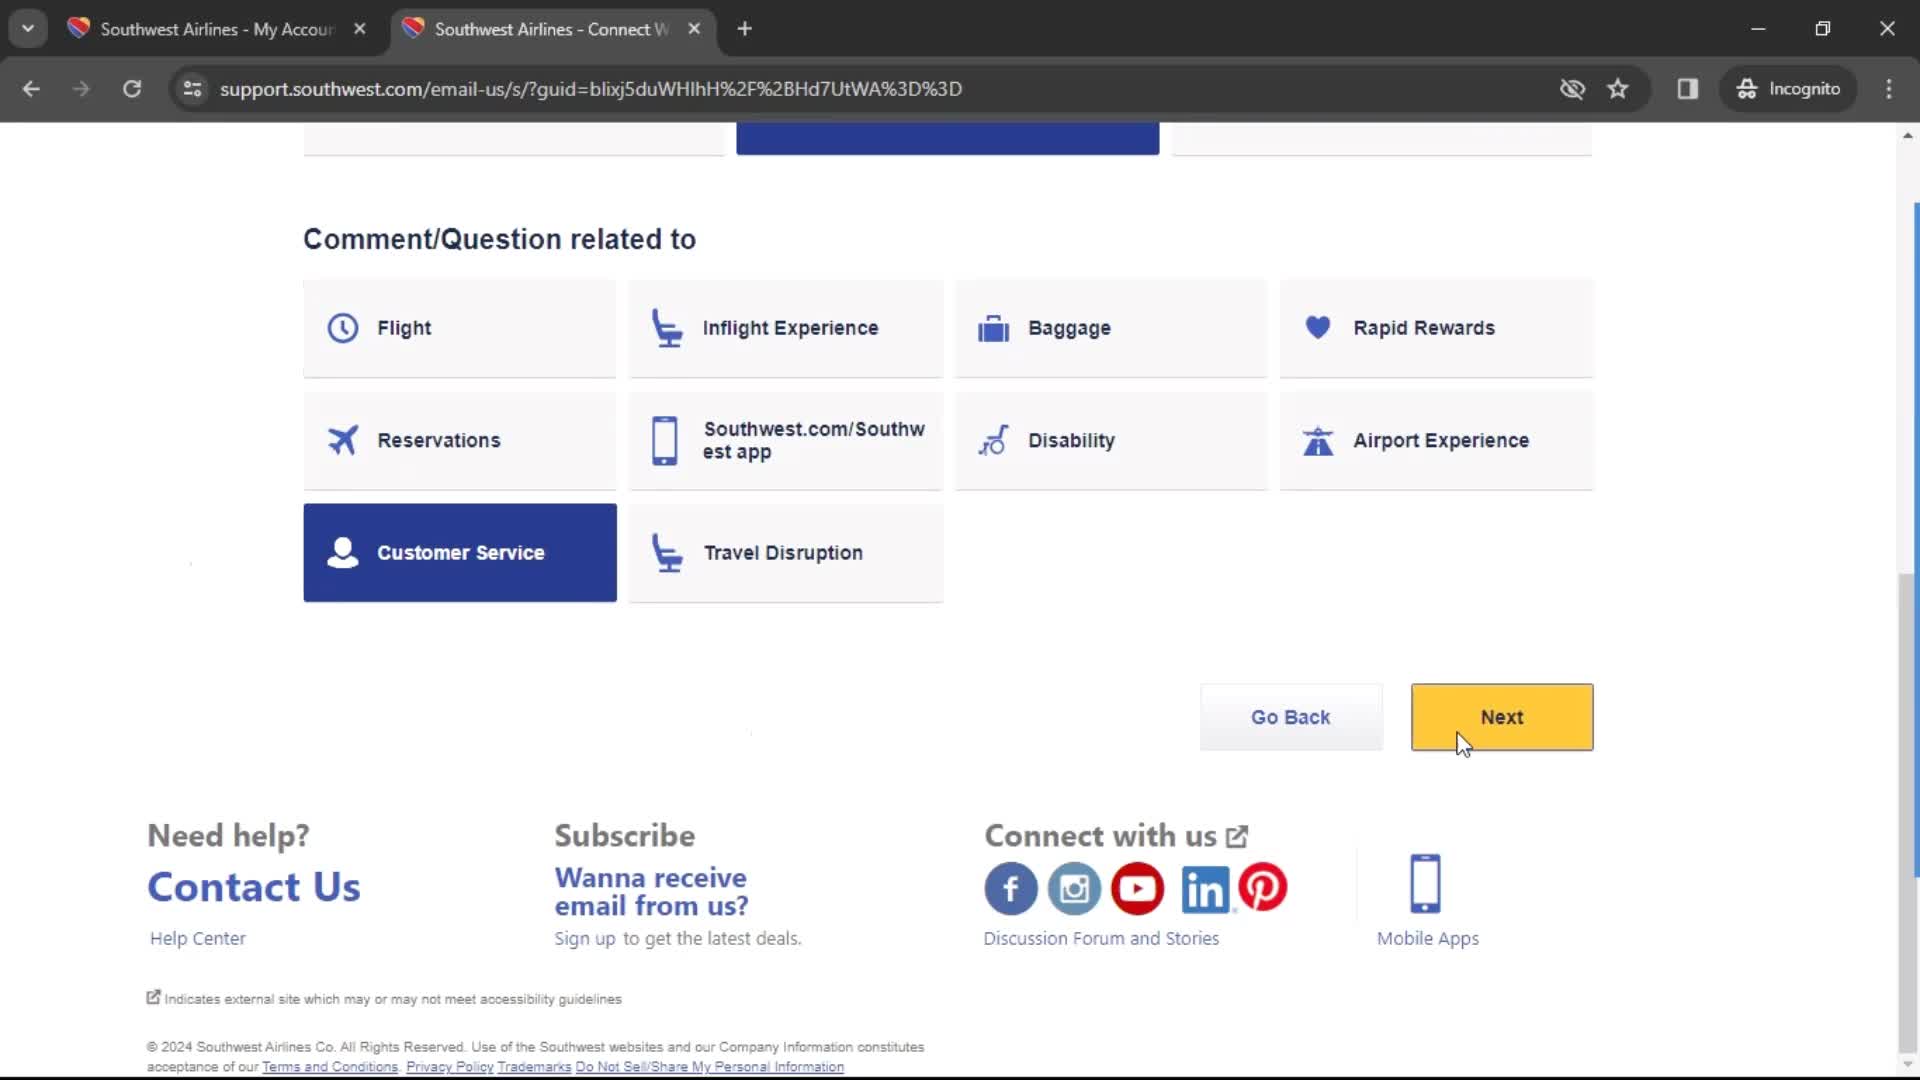Close the Southwest Airlines - Connect tab
This screenshot has width=1920, height=1080.
click(694, 29)
